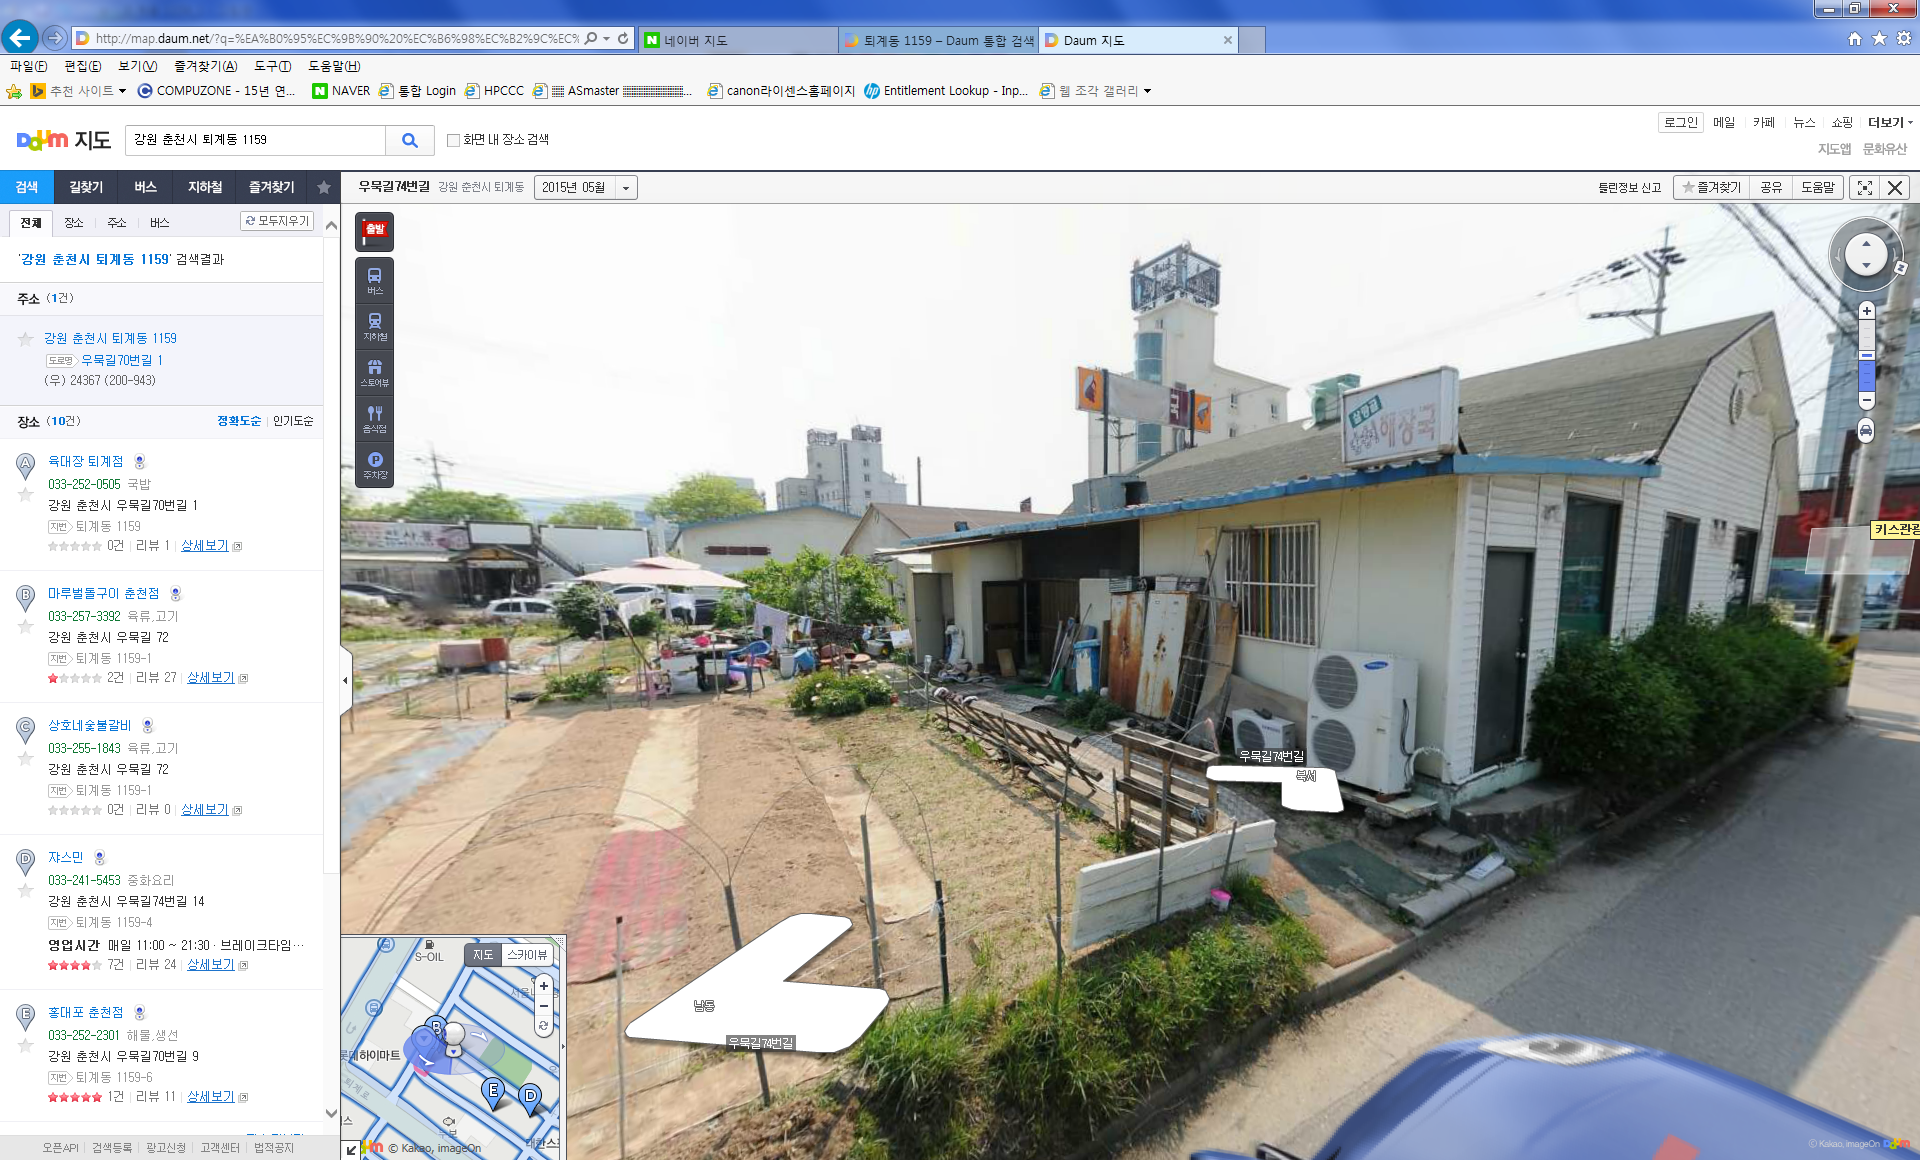Open the 추천 사이트 favorites dropdown

(x=88, y=91)
